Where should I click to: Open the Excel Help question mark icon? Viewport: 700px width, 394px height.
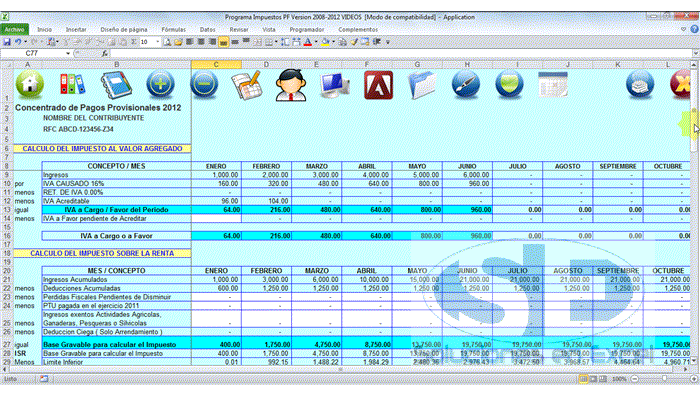695,29
